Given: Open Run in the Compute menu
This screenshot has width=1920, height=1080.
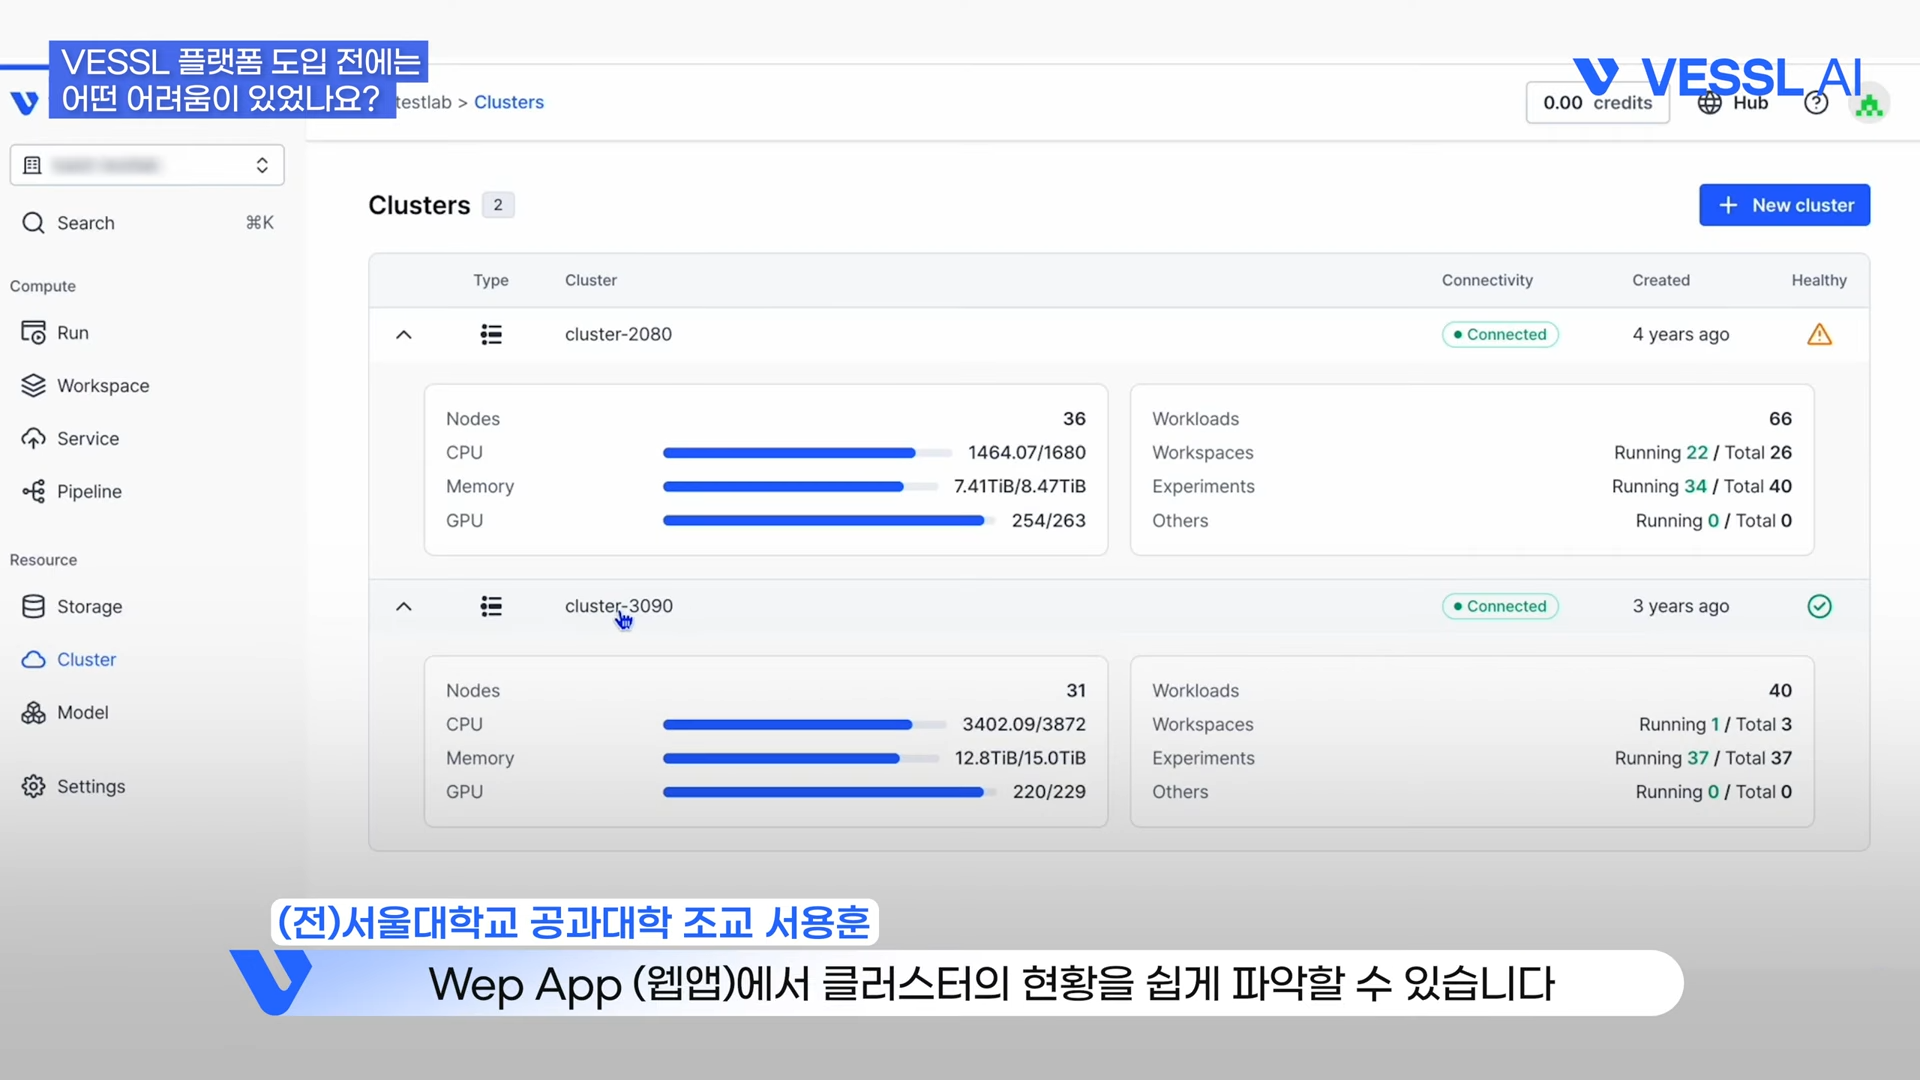Looking at the screenshot, I should (73, 332).
